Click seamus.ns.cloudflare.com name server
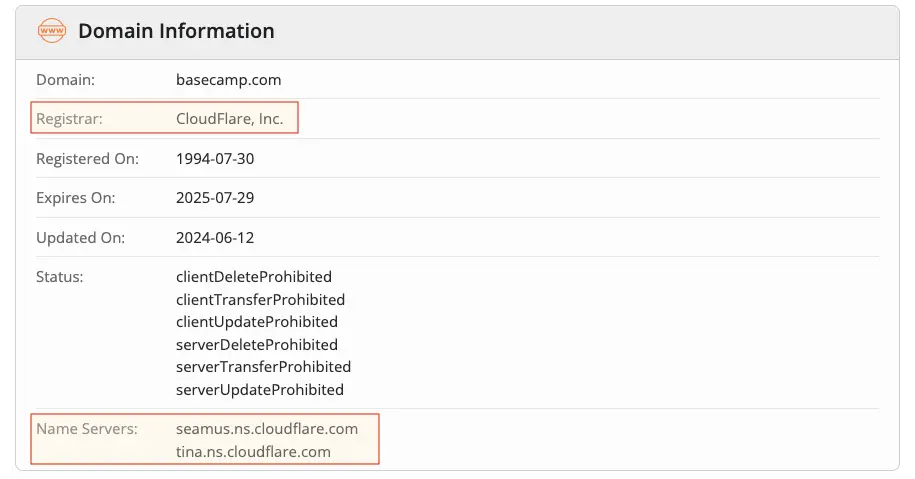Image resolution: width=915 pixels, height=479 pixels. point(267,429)
